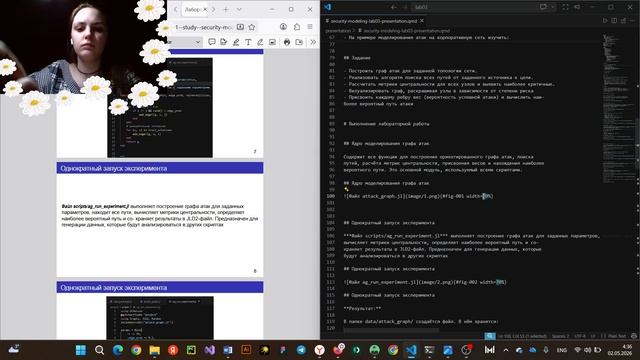
Task: Expand the browser tab list dropdown arrow
Action: 239,9
